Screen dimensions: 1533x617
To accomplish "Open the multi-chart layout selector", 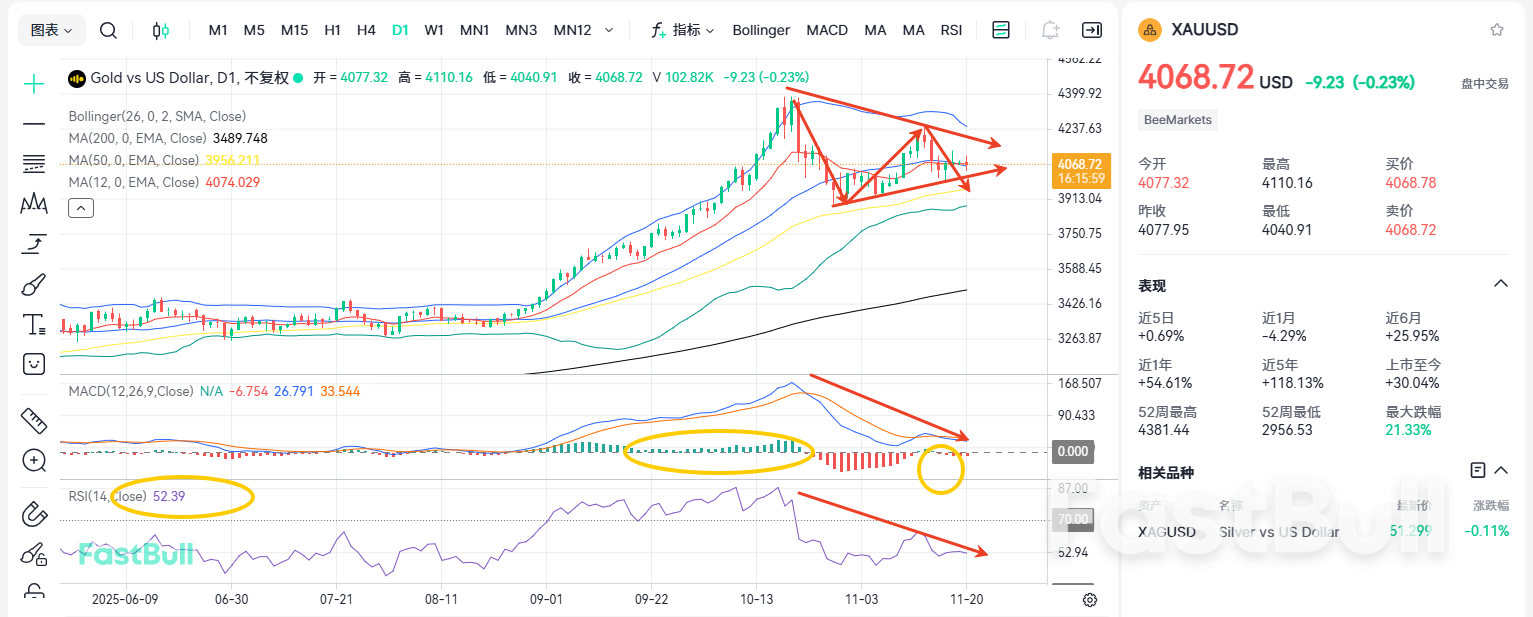I will point(1000,30).
